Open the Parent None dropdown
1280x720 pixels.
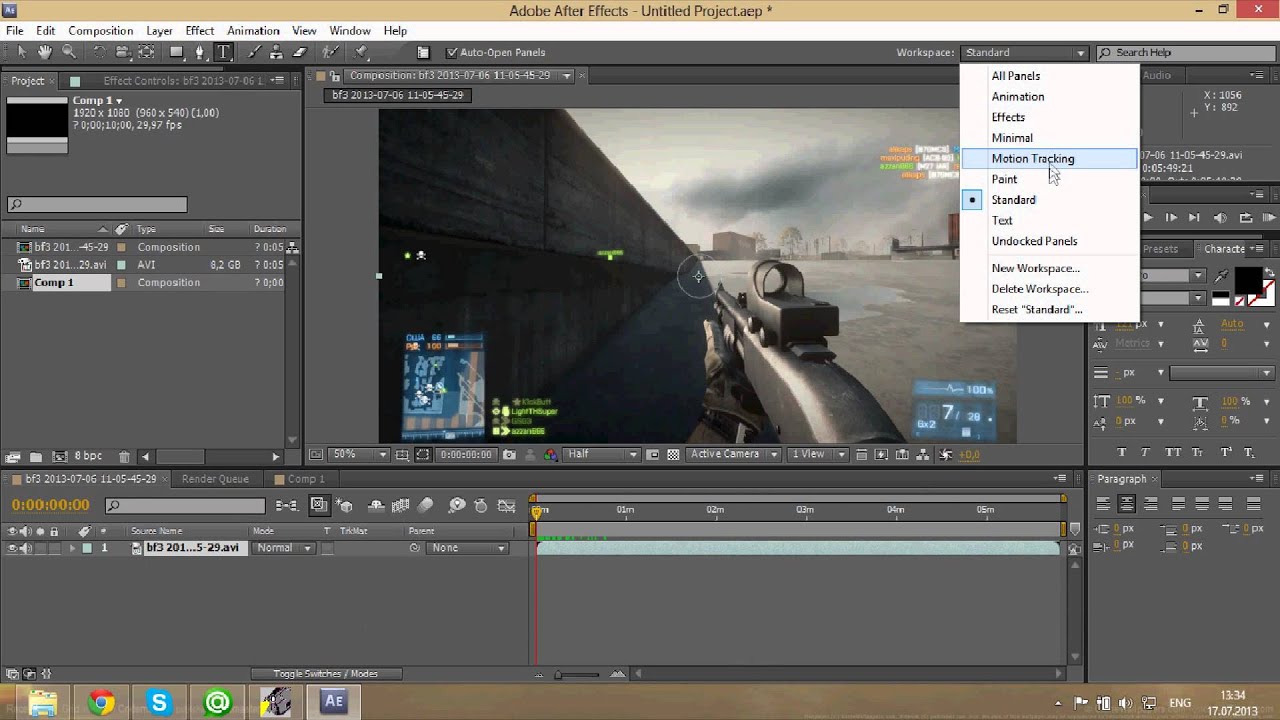[468, 548]
